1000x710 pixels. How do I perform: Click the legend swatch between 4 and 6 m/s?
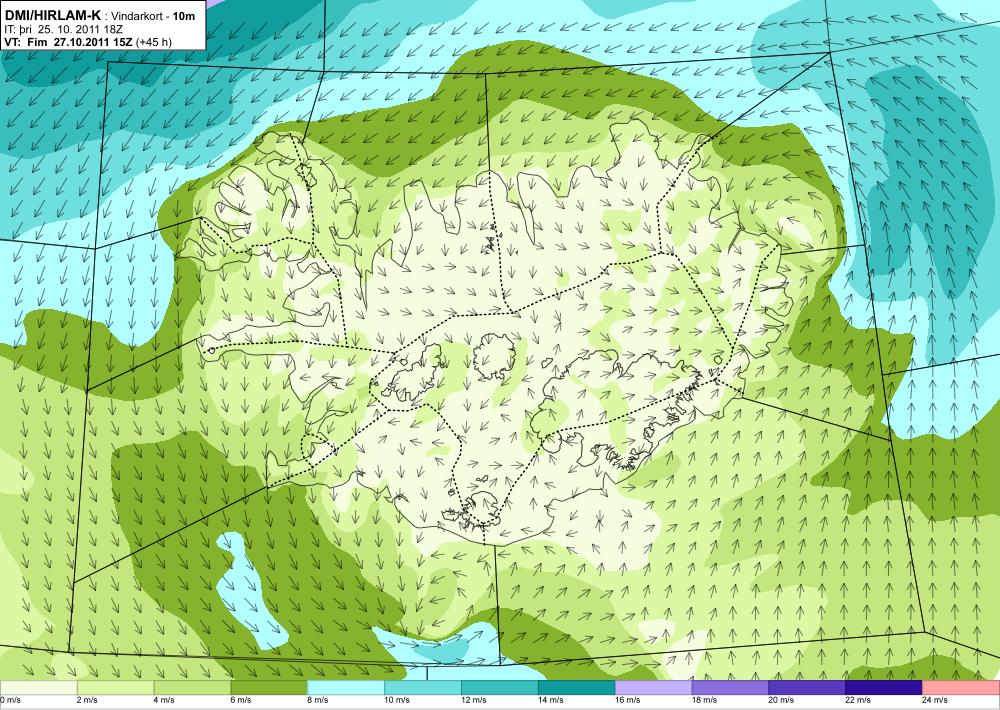(x=192, y=688)
